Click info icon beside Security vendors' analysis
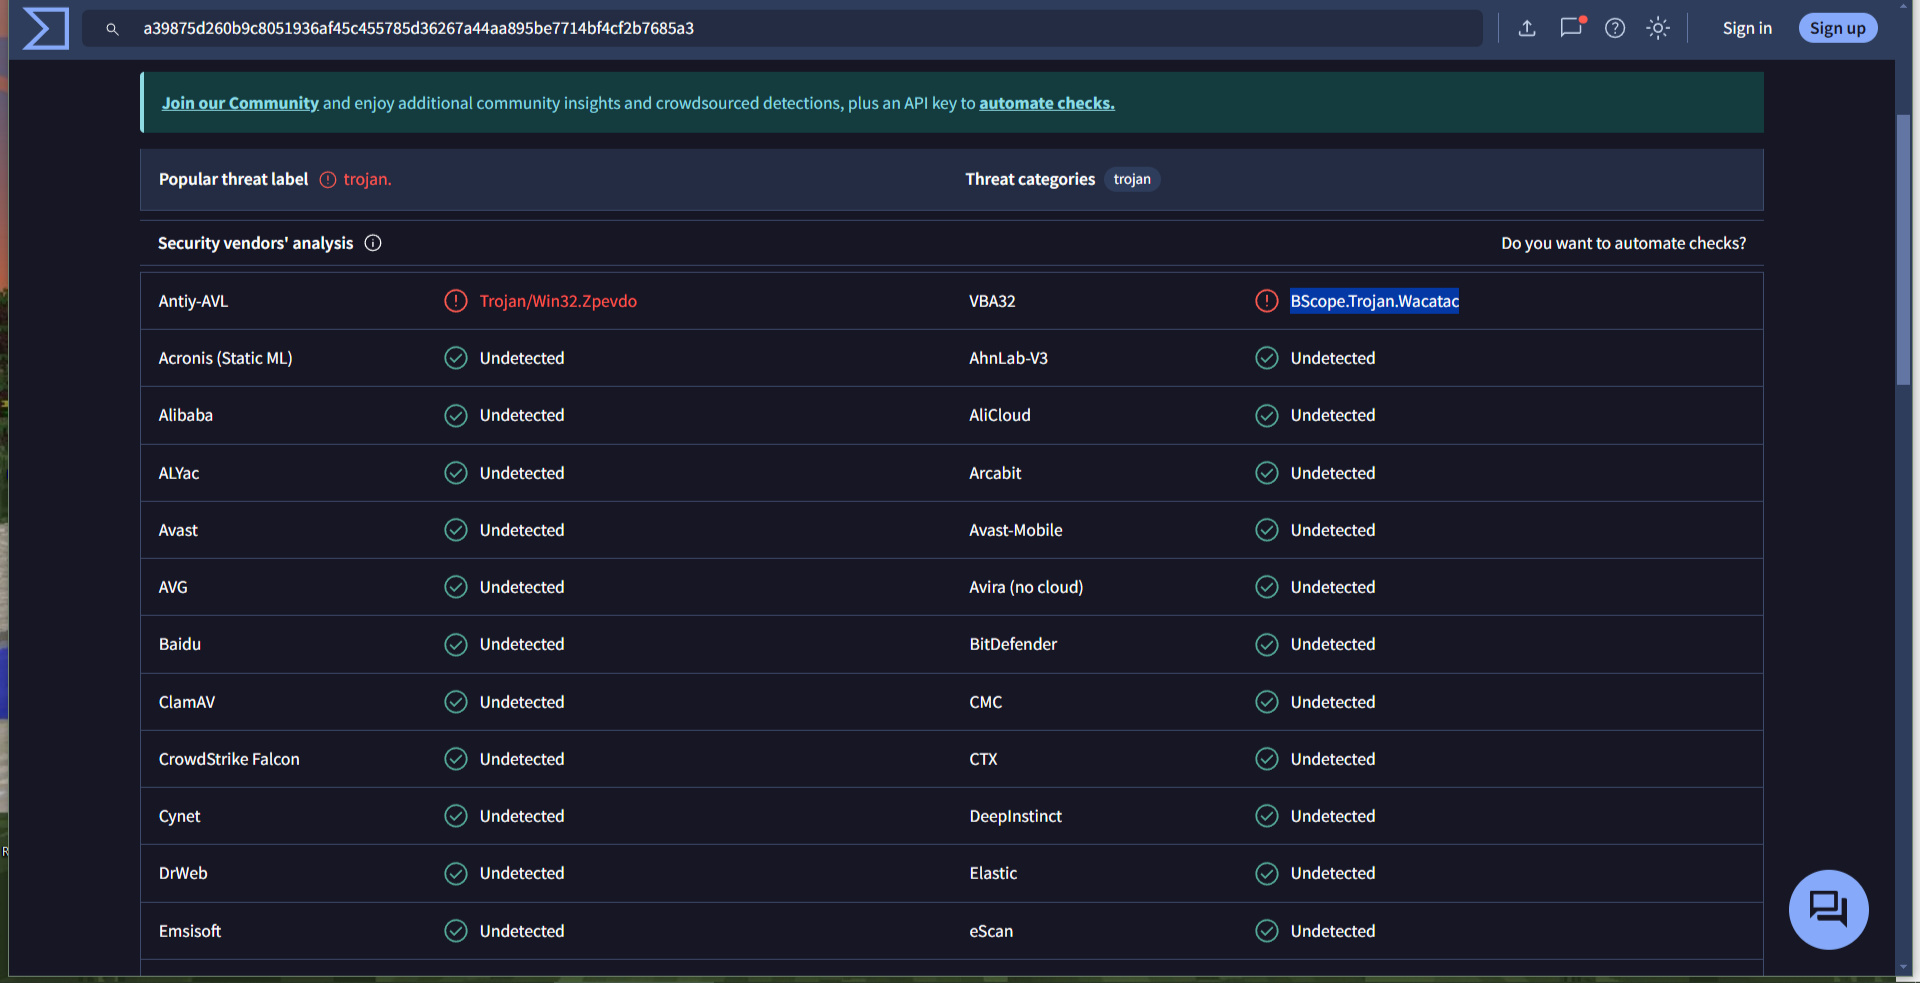1920x983 pixels. point(373,243)
